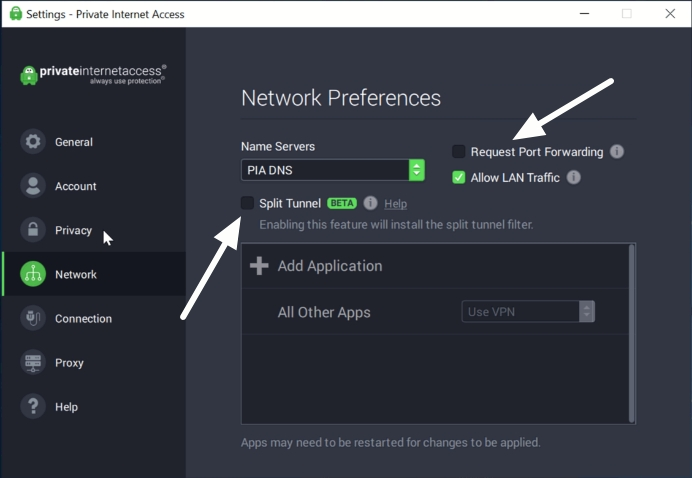The image size is (692, 478).
Task: Click the info icon beside Allow LAN Traffic
Action: point(574,177)
